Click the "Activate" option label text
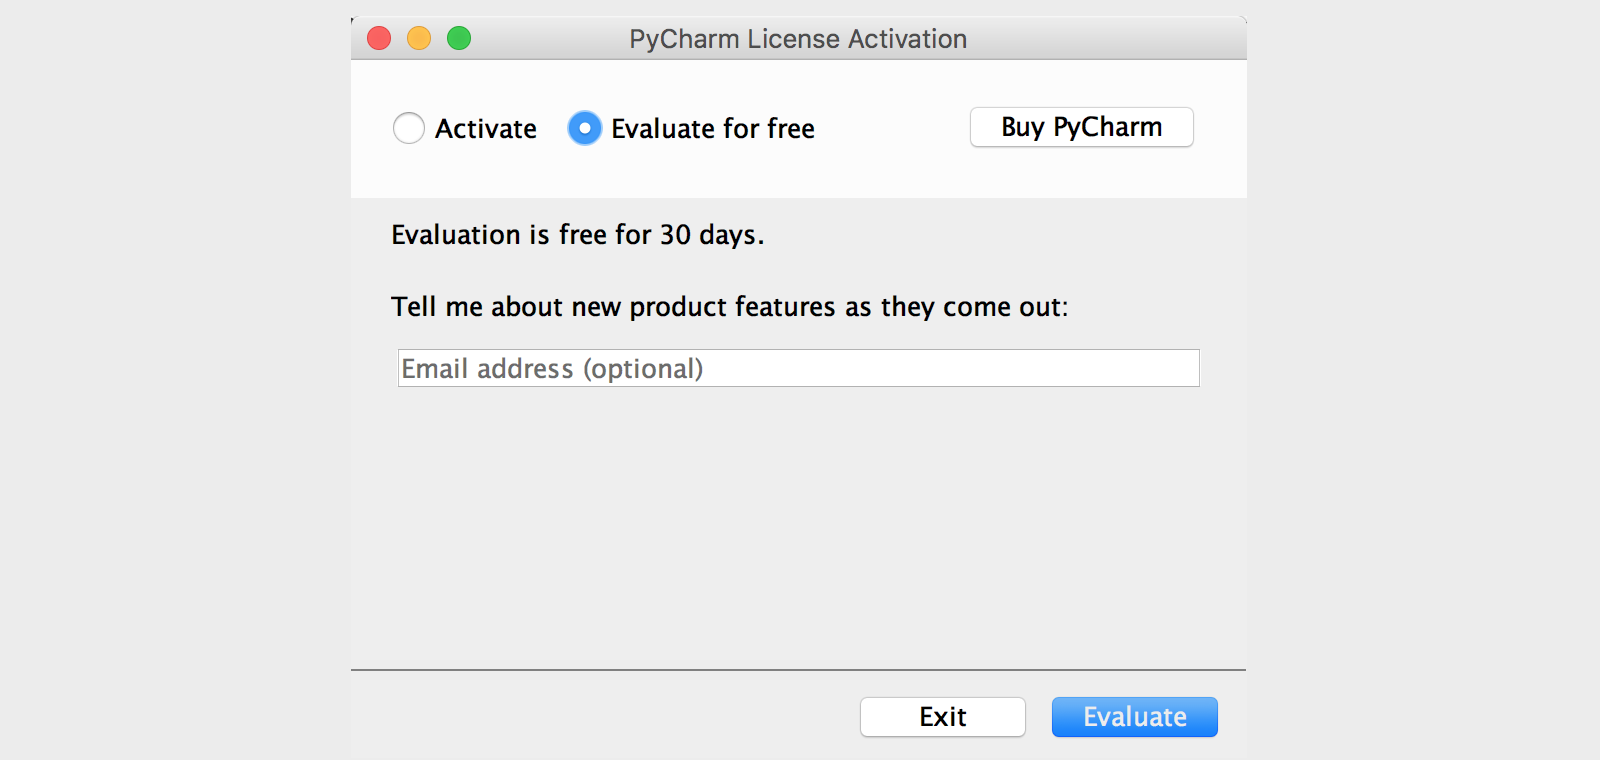This screenshot has height=760, width=1600. point(486,129)
